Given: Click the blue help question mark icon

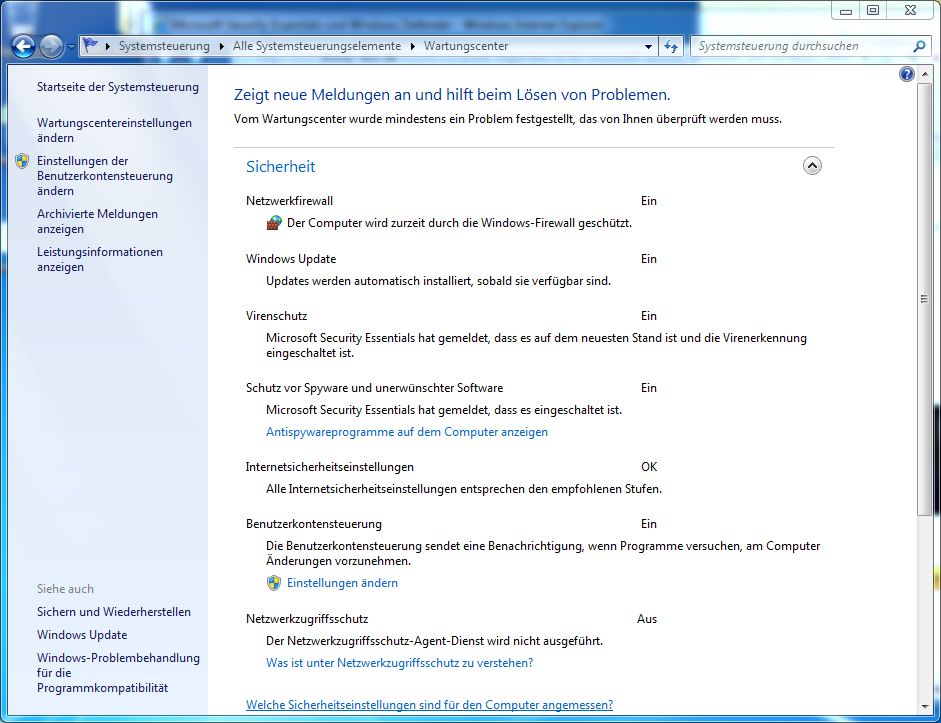Looking at the screenshot, I should tap(907, 74).
